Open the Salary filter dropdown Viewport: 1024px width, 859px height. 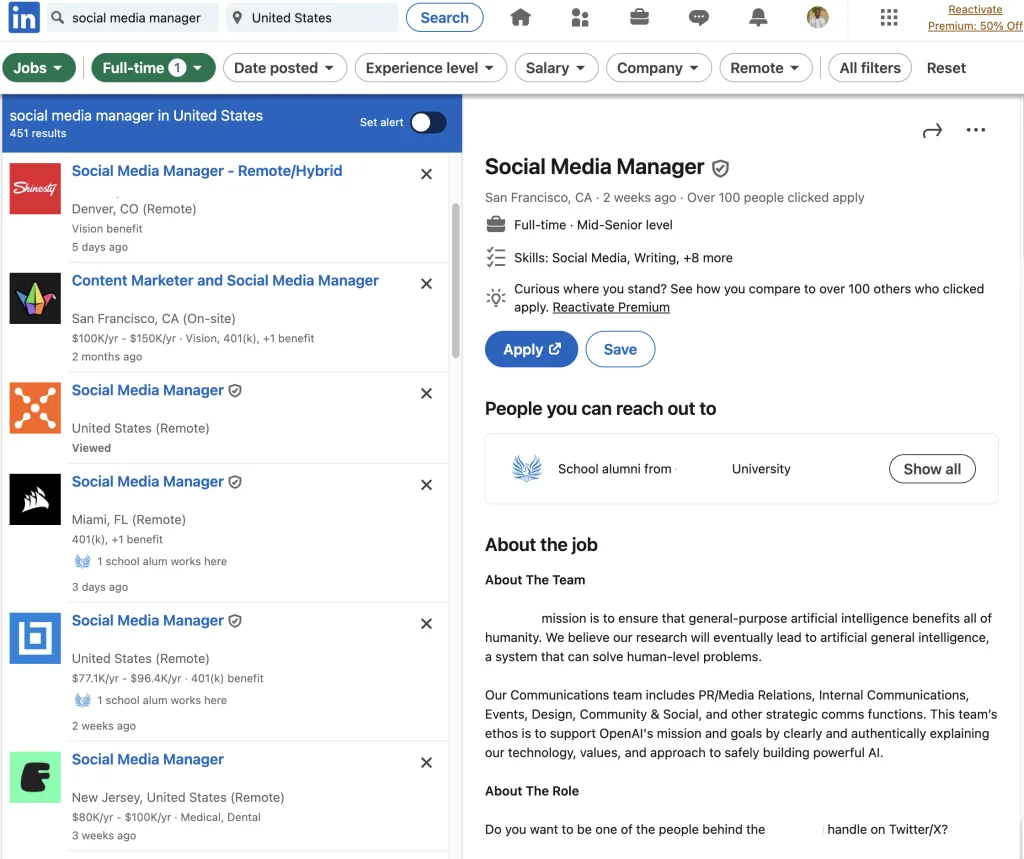point(556,68)
